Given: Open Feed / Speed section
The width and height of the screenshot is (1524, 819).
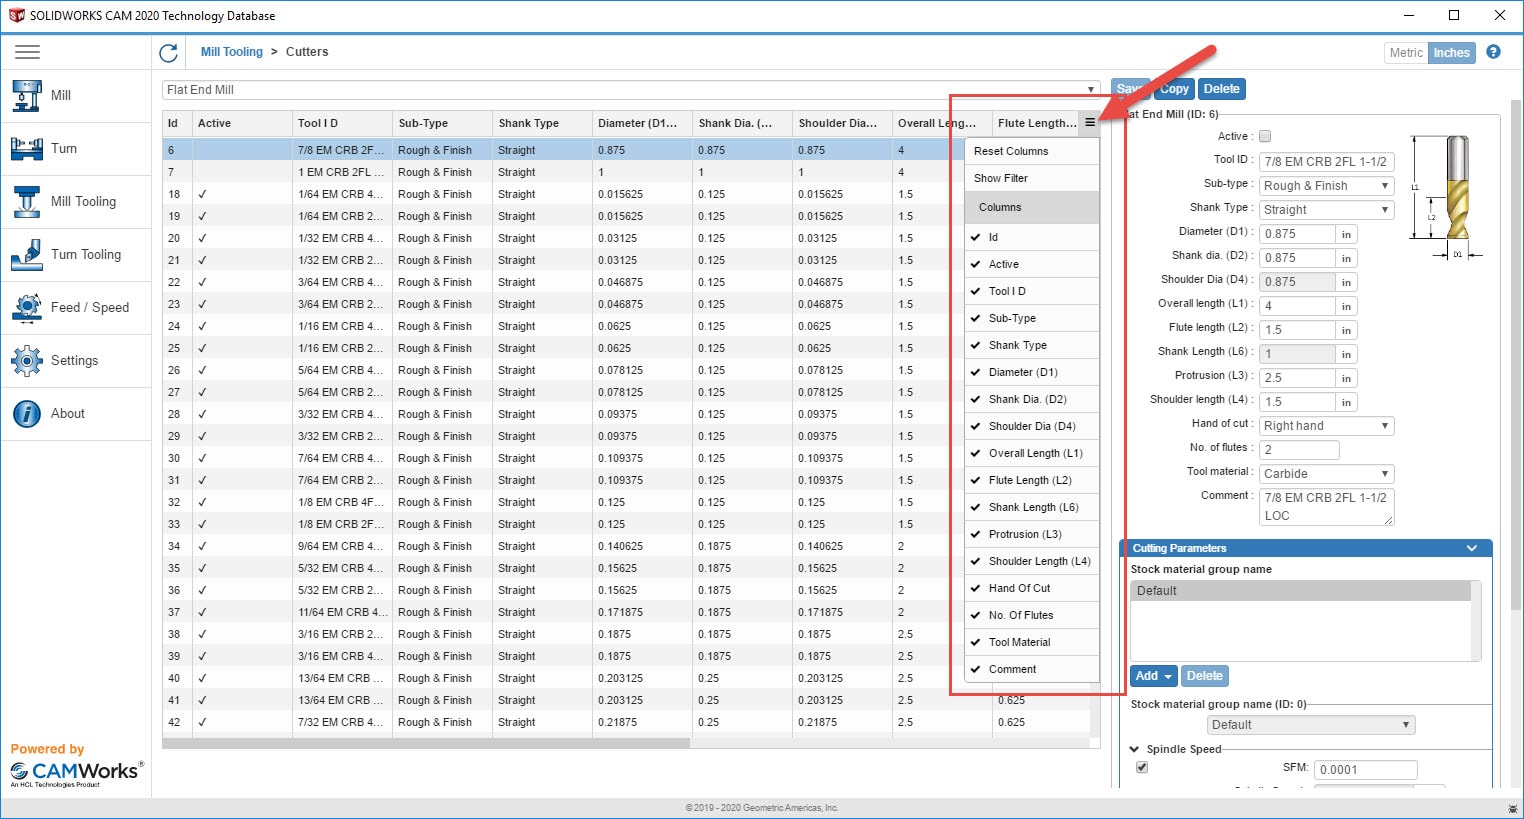Looking at the screenshot, I should tap(76, 307).
